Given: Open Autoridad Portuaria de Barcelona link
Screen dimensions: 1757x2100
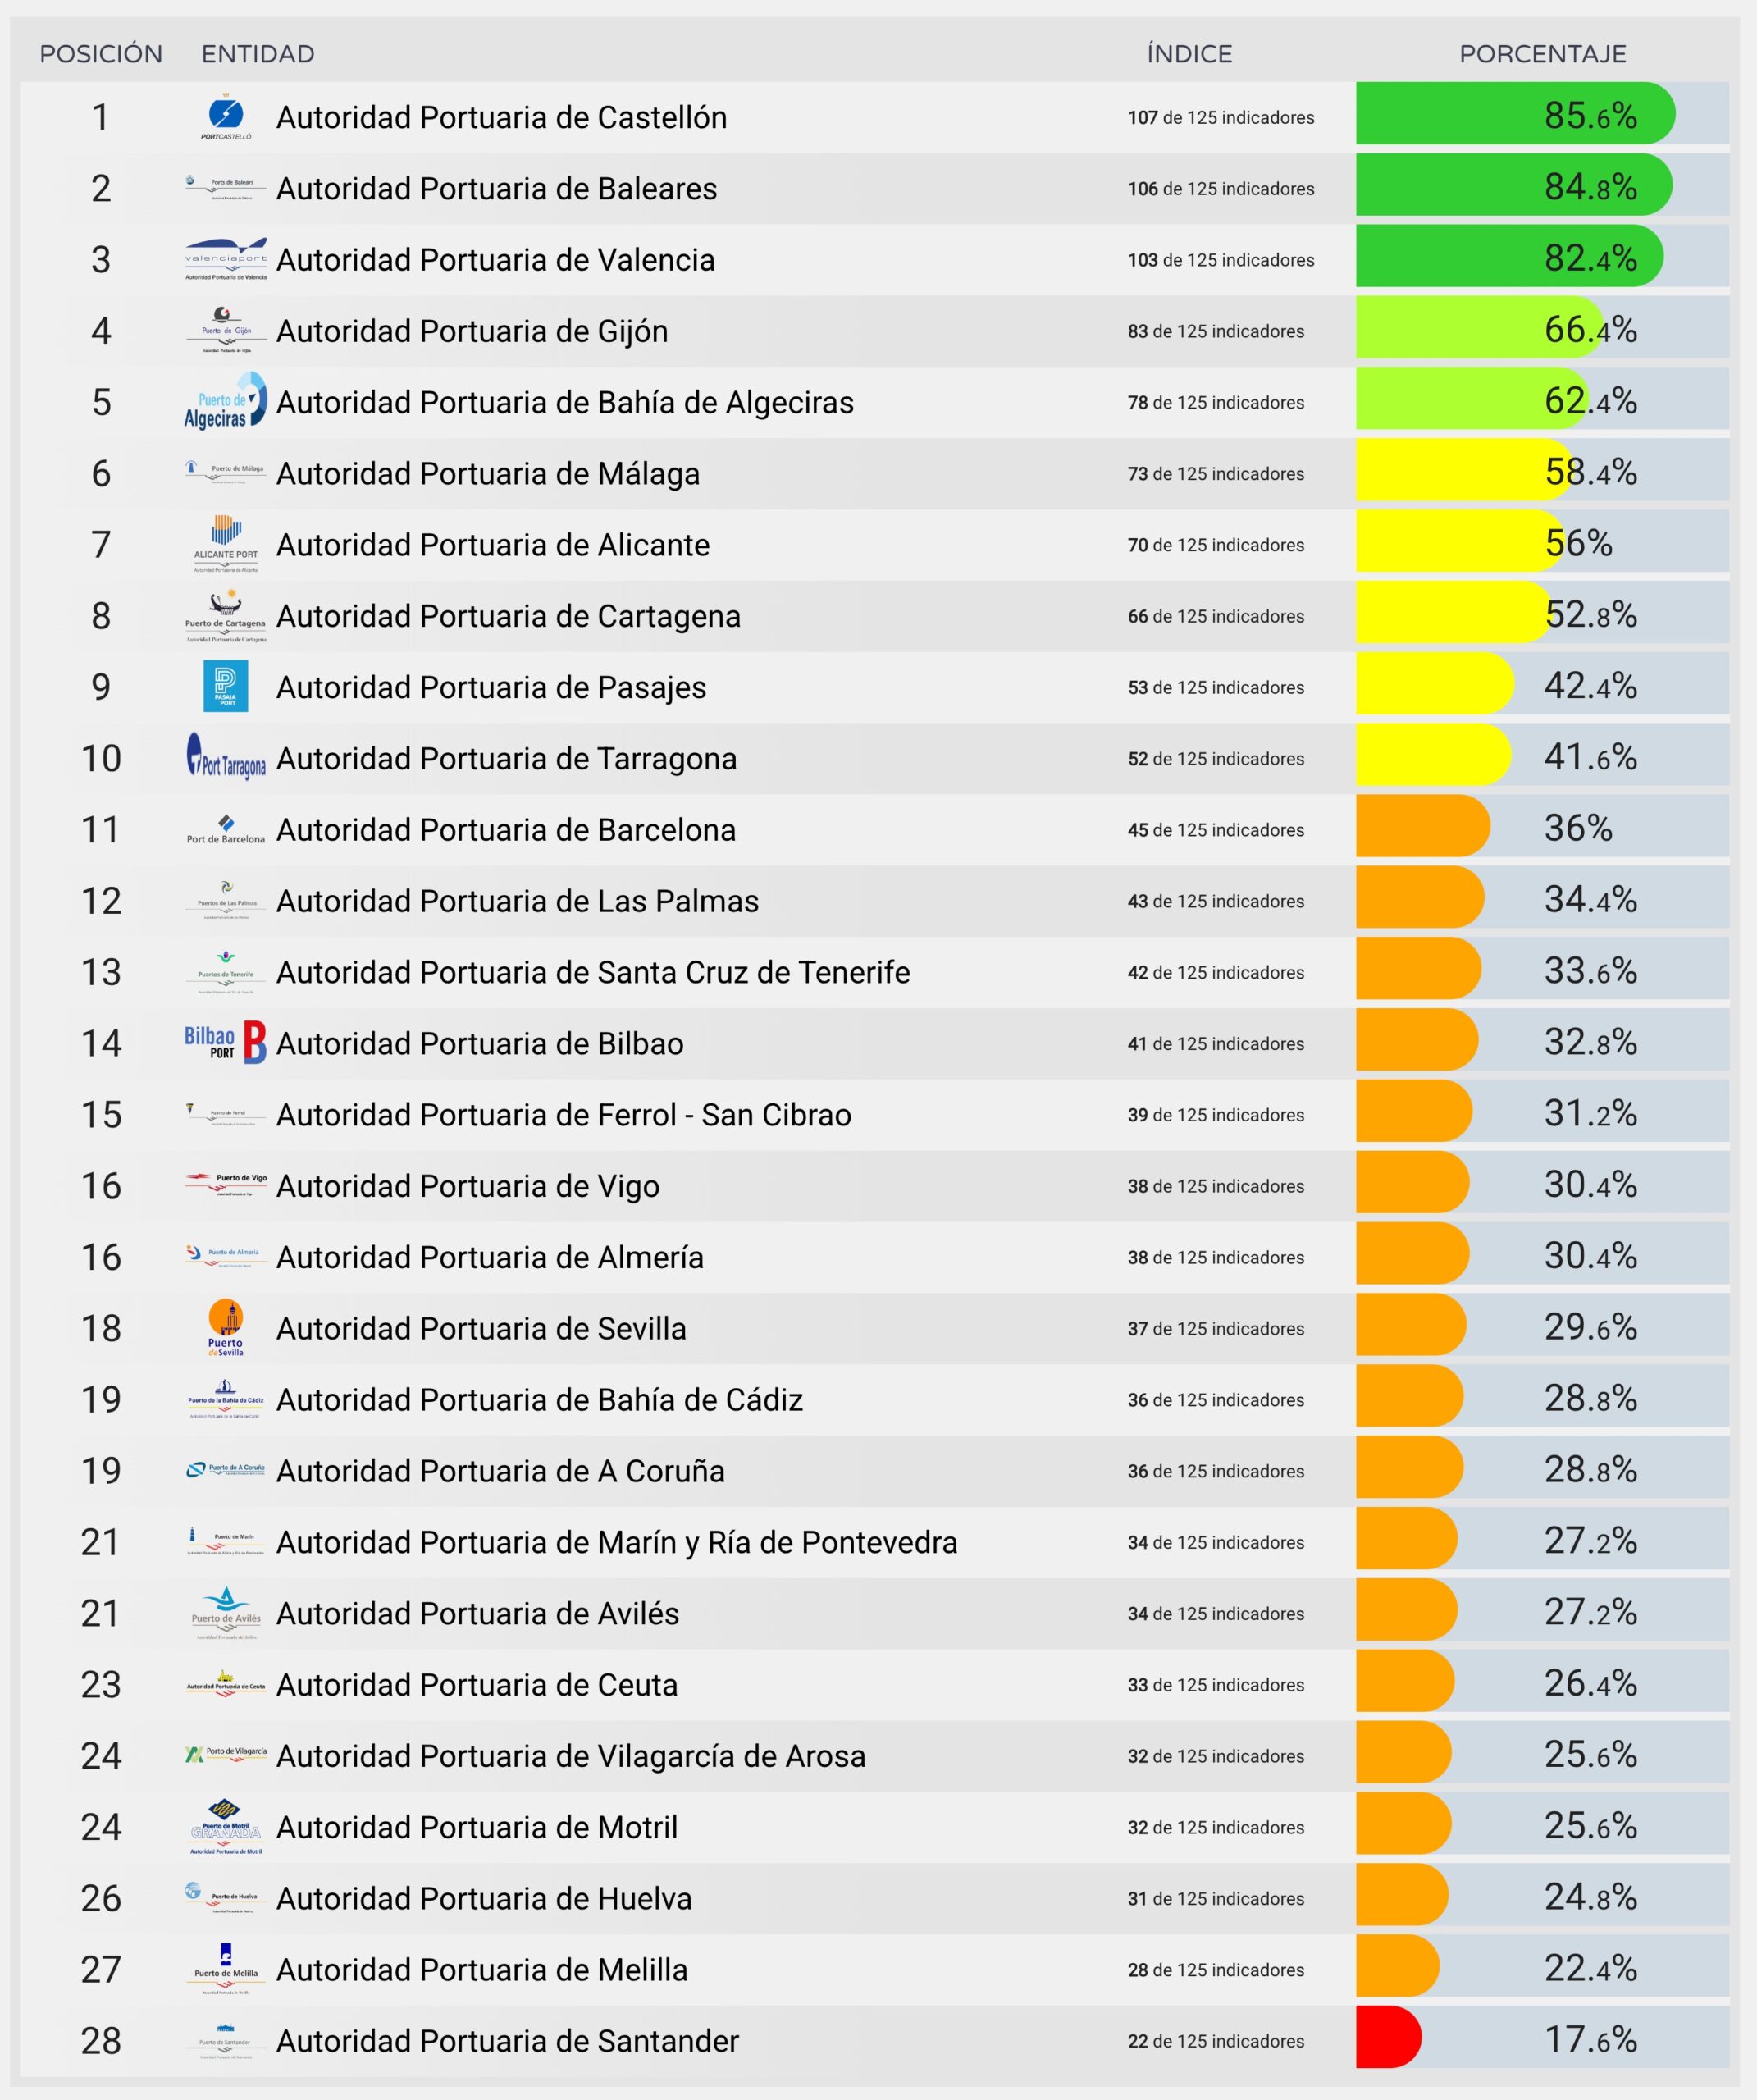Looking at the screenshot, I should [x=506, y=830].
